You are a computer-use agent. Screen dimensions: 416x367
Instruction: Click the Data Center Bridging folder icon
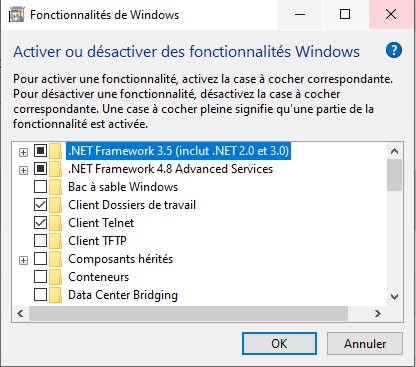pyautogui.click(x=55, y=295)
